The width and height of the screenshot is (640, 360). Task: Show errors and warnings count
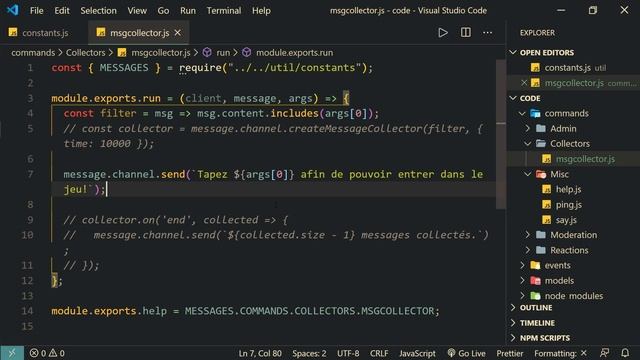pyautogui.click(x=47, y=353)
